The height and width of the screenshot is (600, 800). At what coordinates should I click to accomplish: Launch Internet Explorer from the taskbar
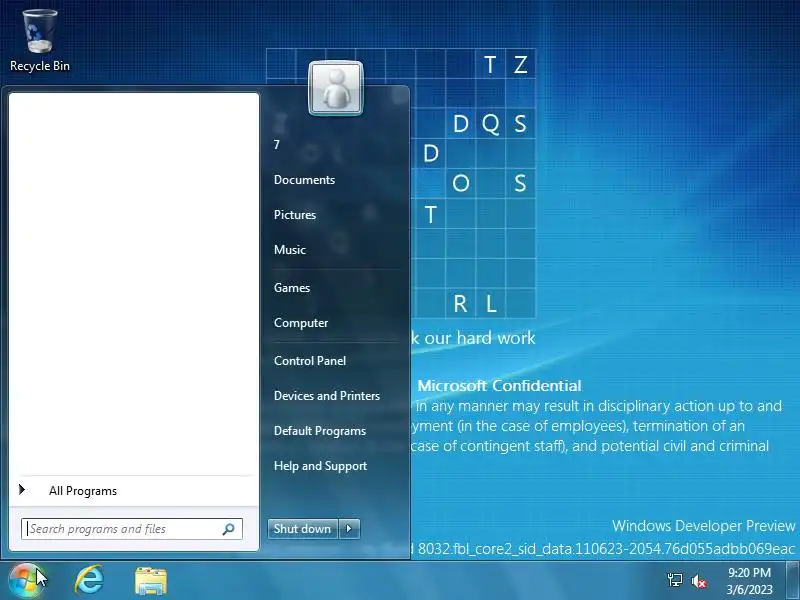(x=89, y=581)
